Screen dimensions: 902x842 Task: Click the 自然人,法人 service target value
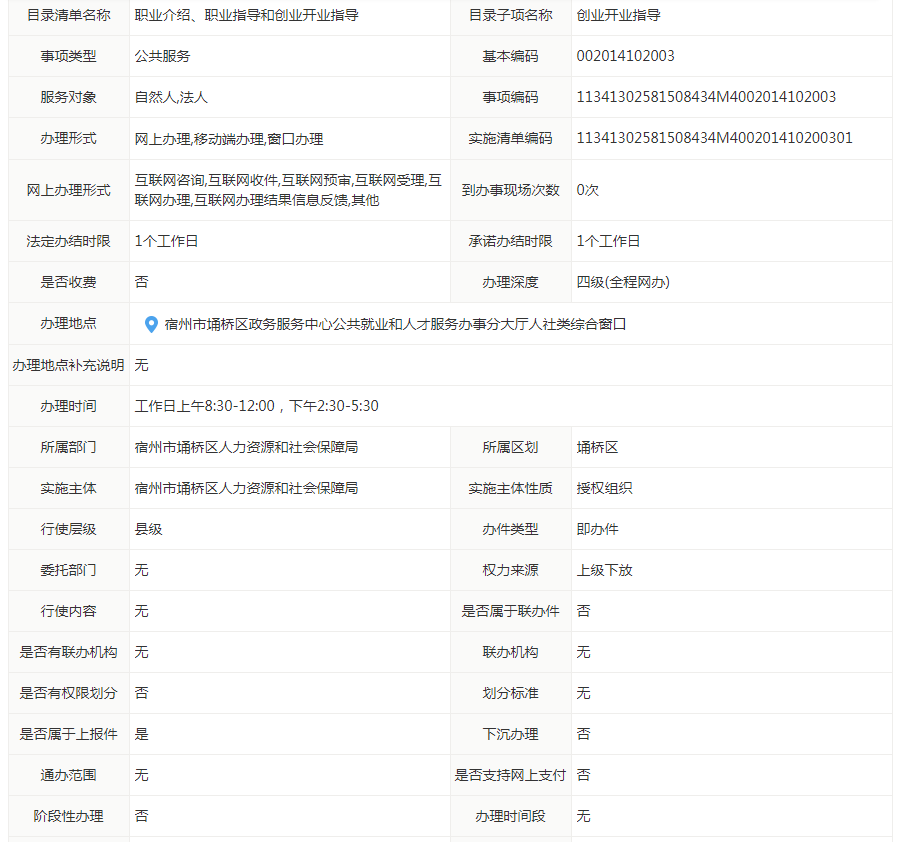pos(171,97)
